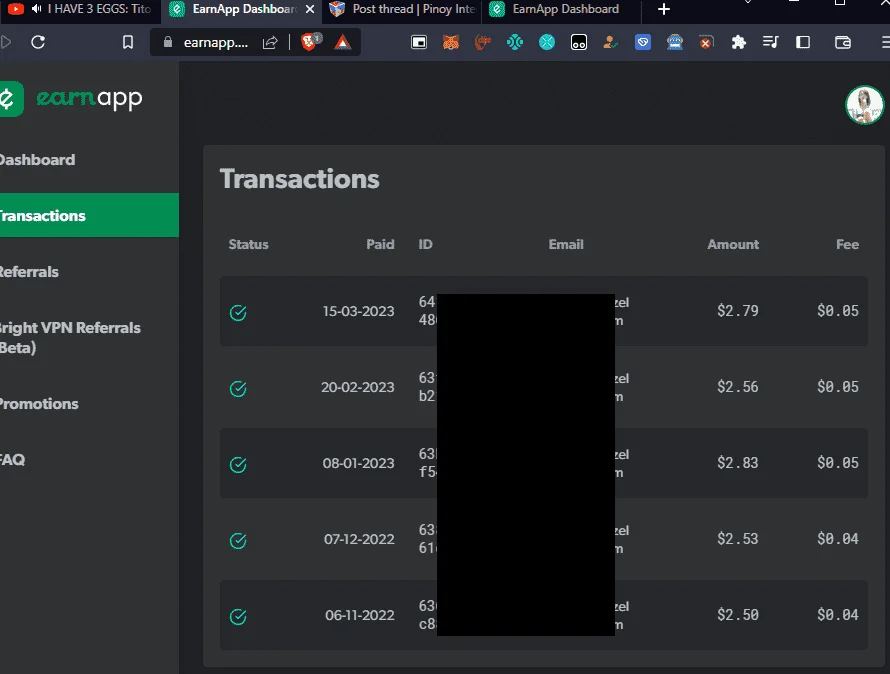Click the Status column header
The height and width of the screenshot is (674, 890).
click(249, 244)
